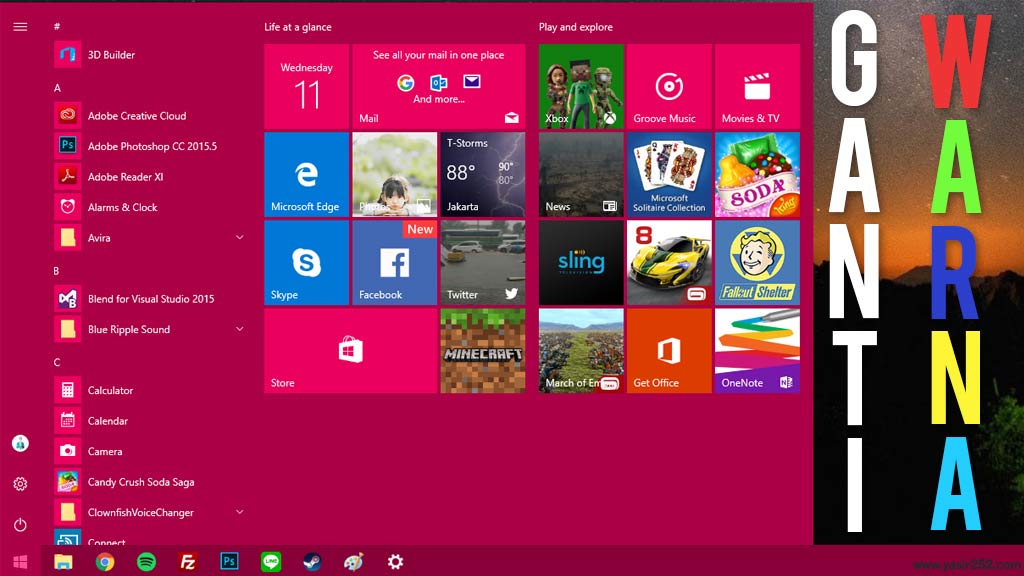Open the Store tile

pos(351,351)
